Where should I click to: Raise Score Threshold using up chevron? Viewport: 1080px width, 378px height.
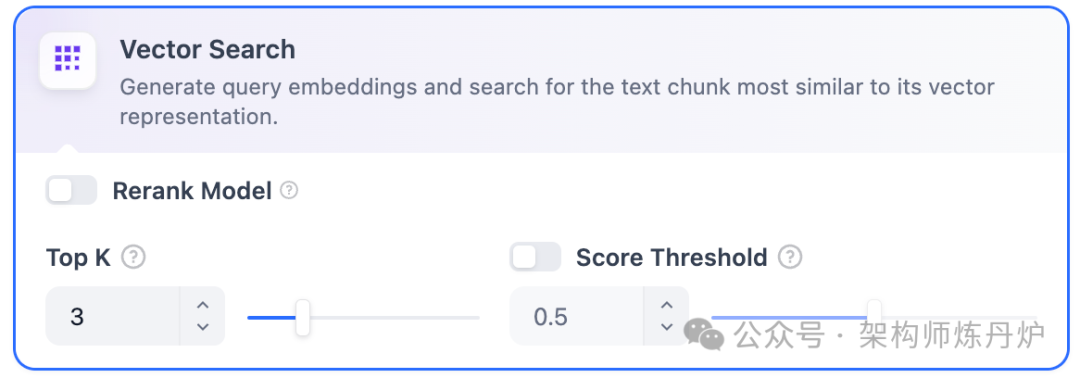666,305
